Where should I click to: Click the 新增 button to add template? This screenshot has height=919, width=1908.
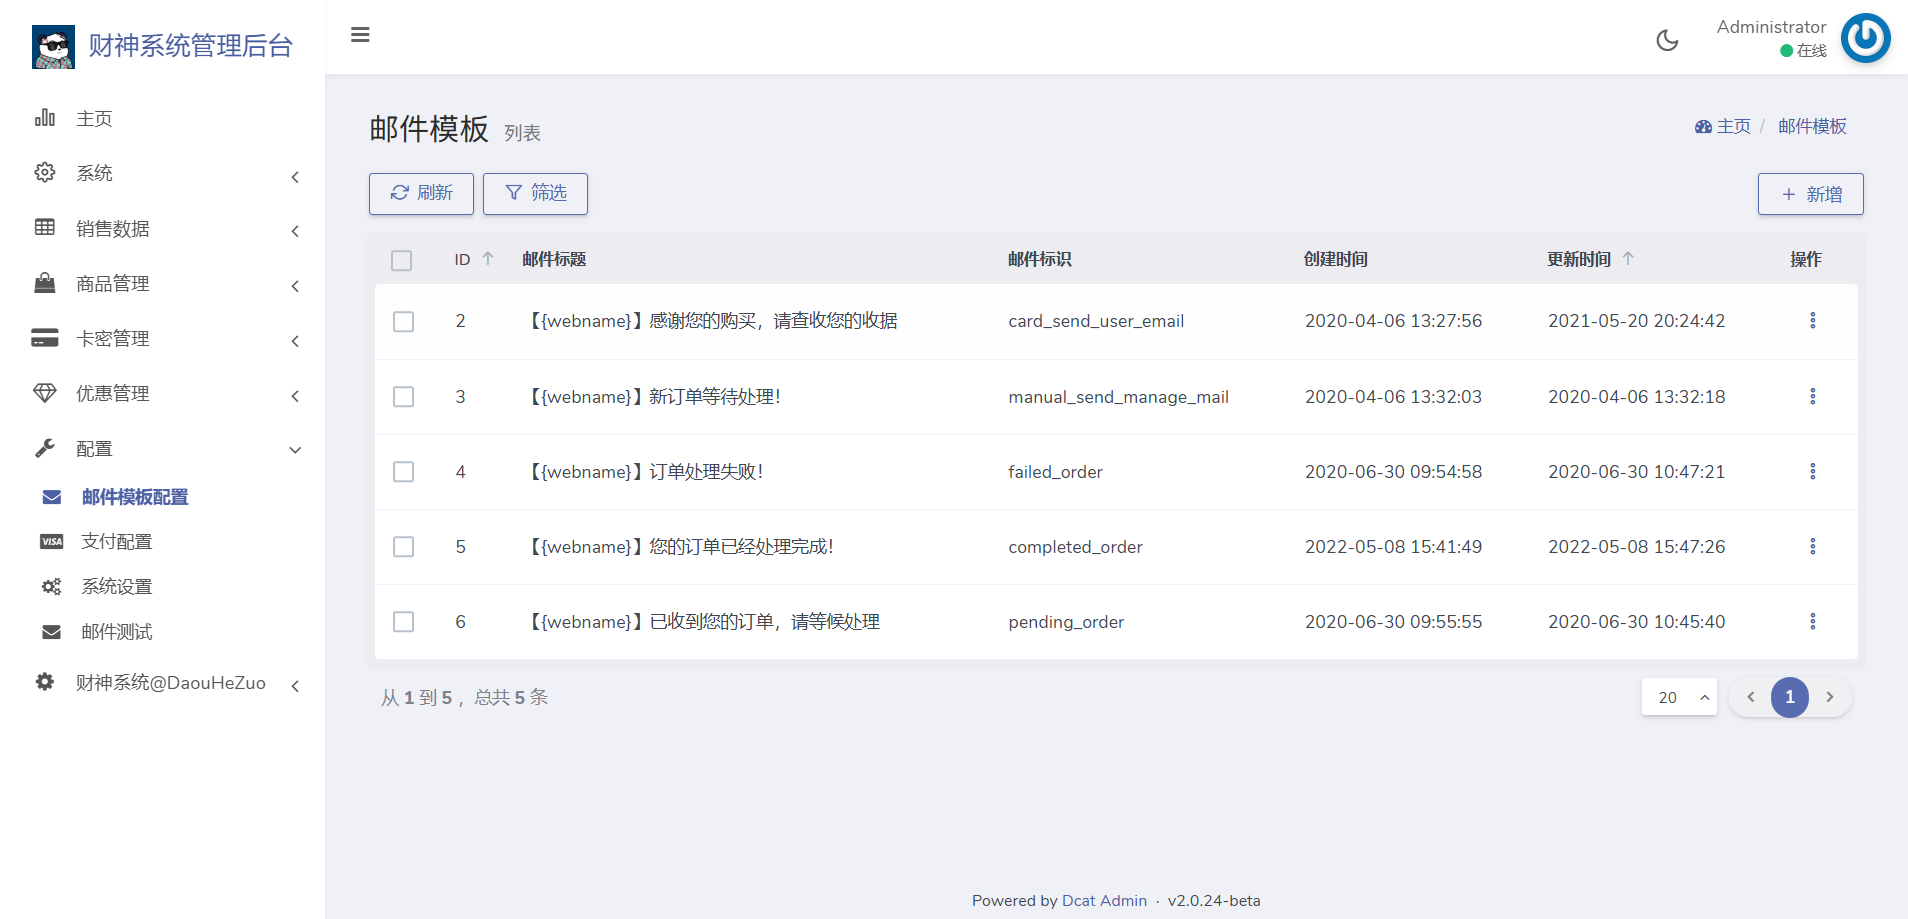1810,194
